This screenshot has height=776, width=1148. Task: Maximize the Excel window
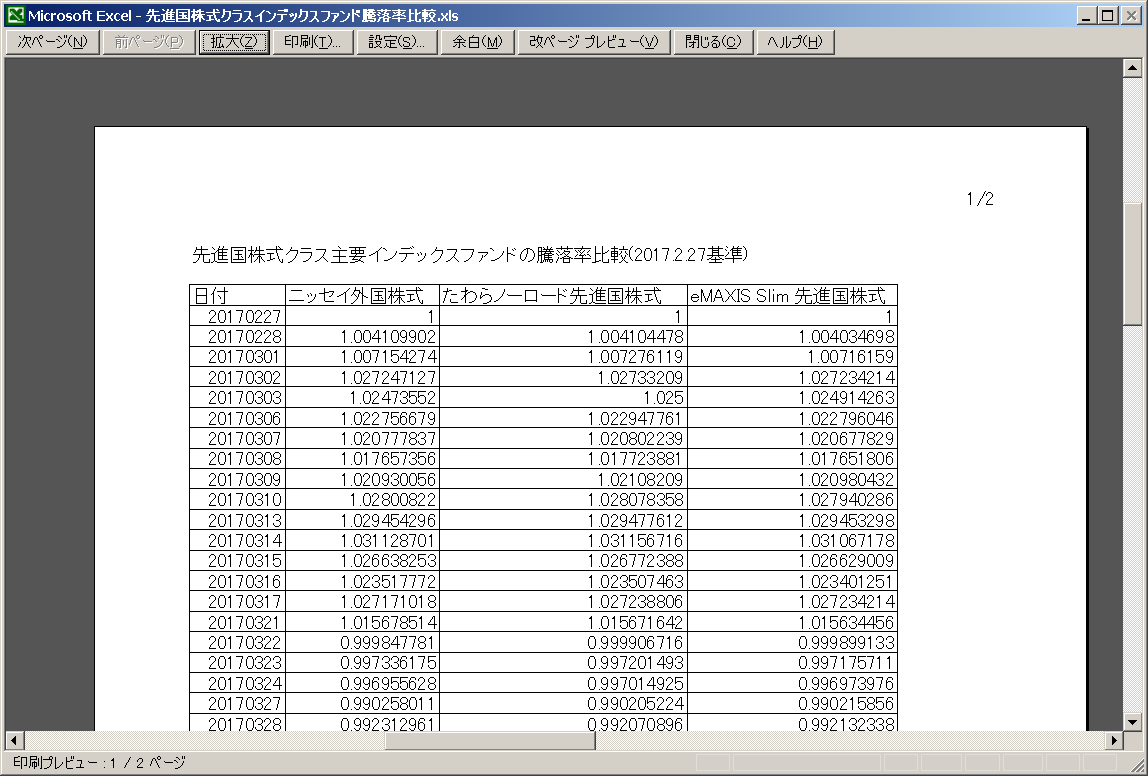pos(1108,15)
